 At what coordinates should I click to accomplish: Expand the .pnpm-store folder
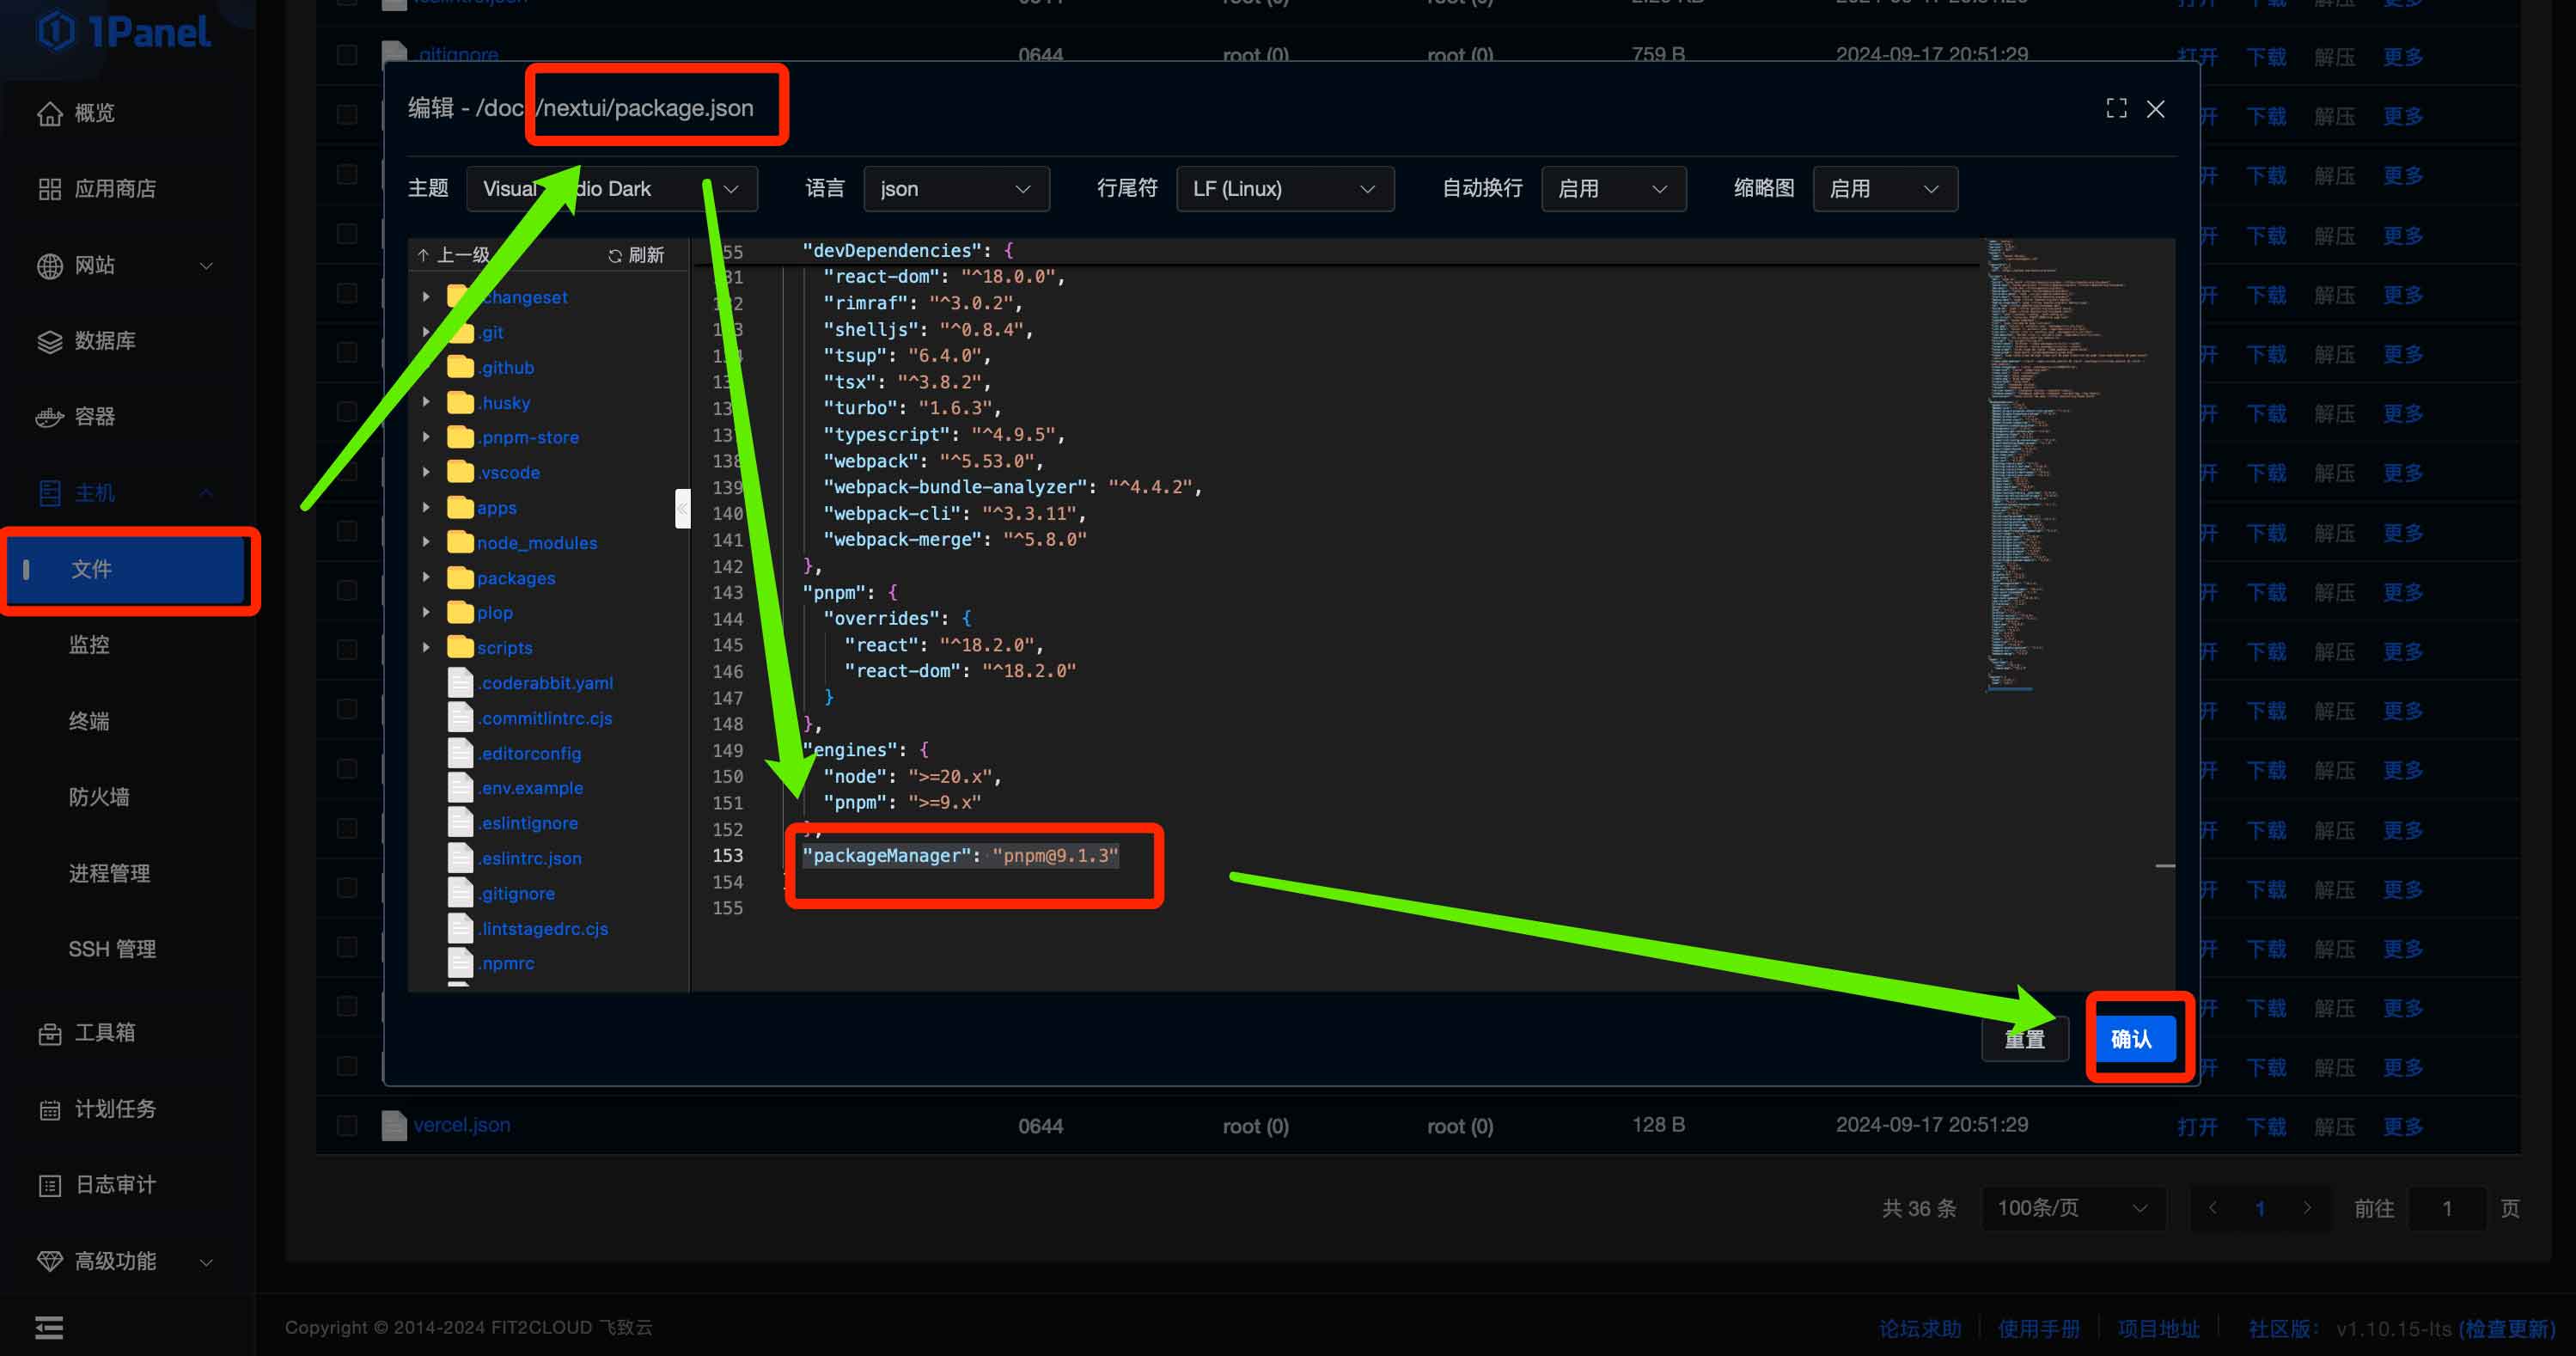[x=426, y=437]
